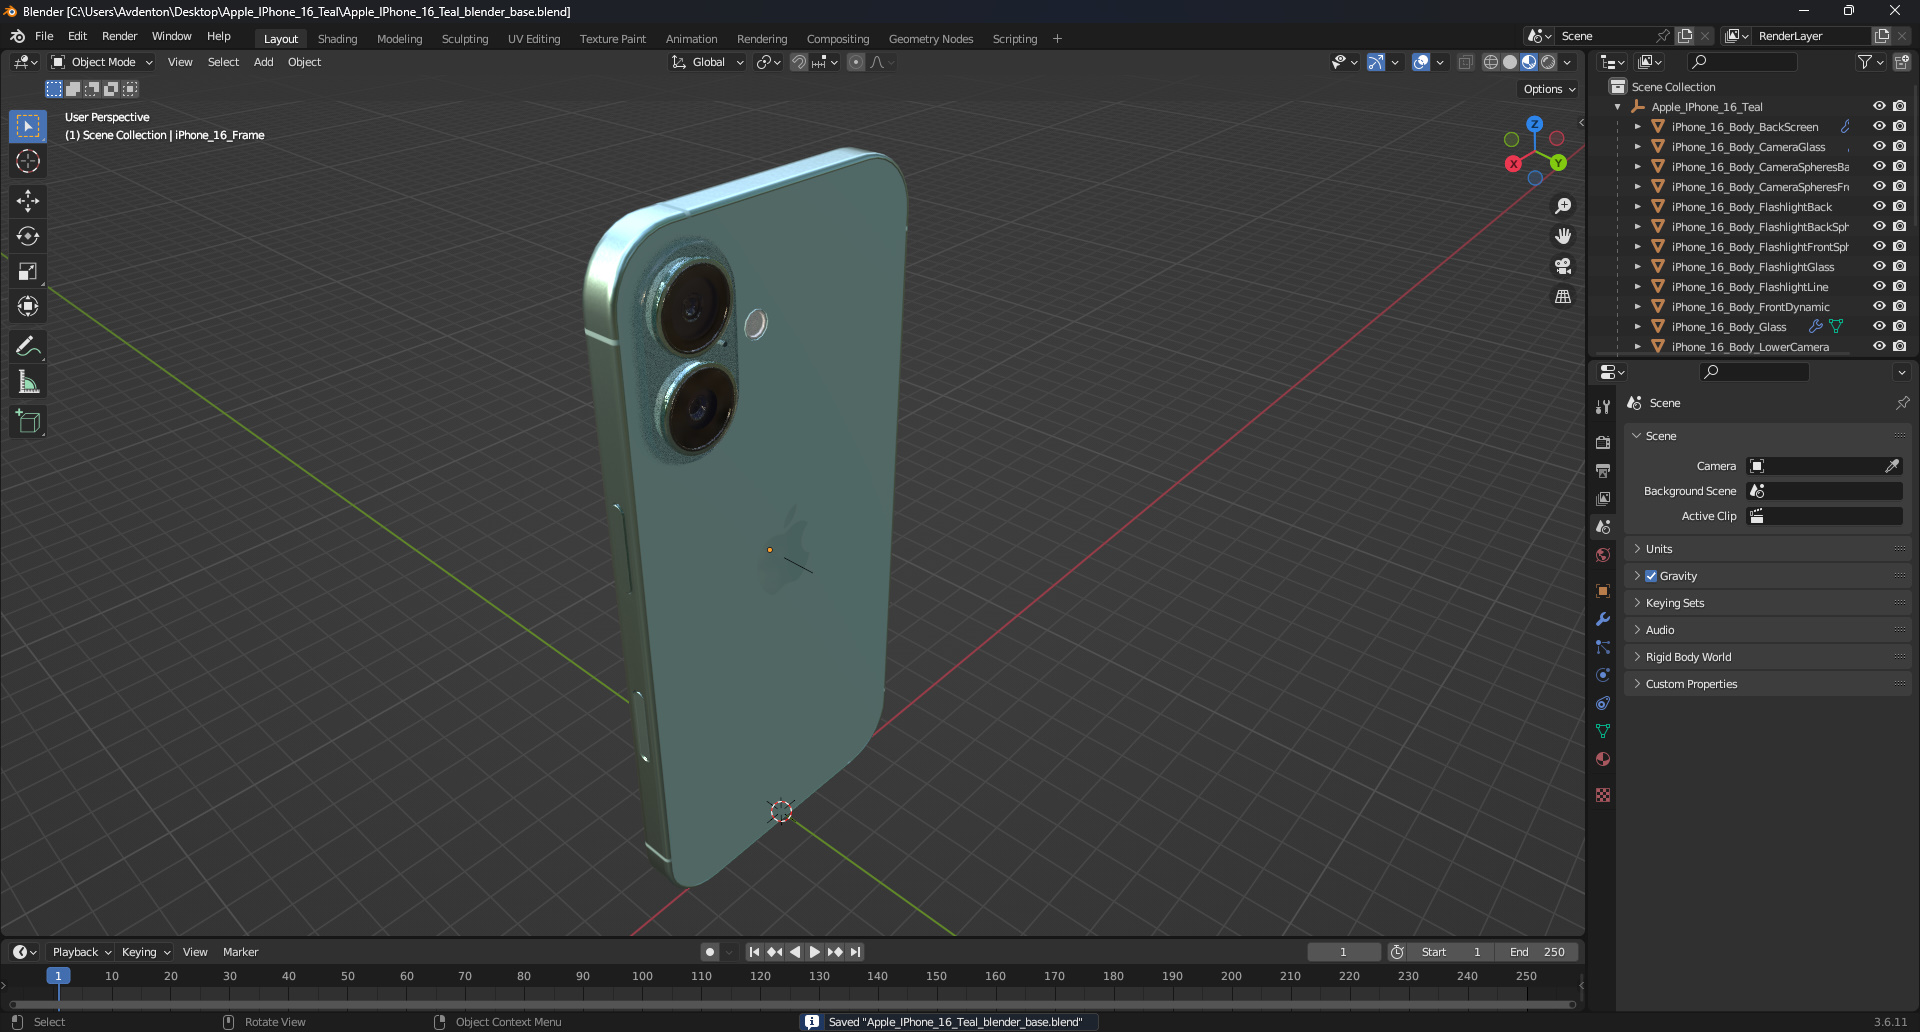The width and height of the screenshot is (1920, 1032).
Task: Hide Apple_IPhone_16_Teal collection in viewport
Action: point(1879,107)
